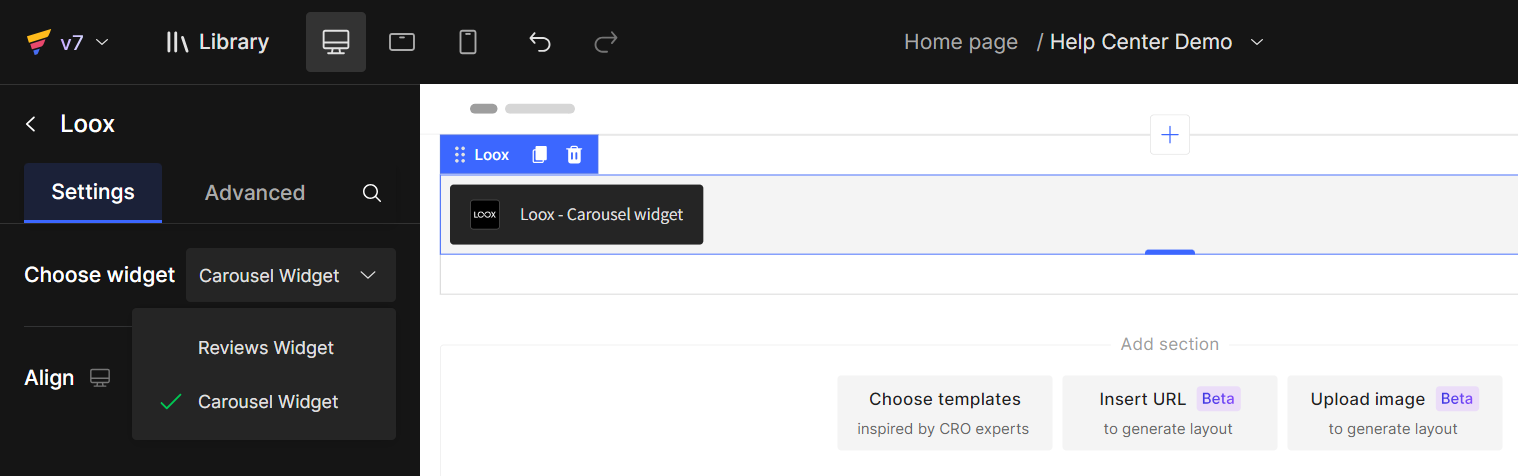Add a section with the plus button

1170,135
